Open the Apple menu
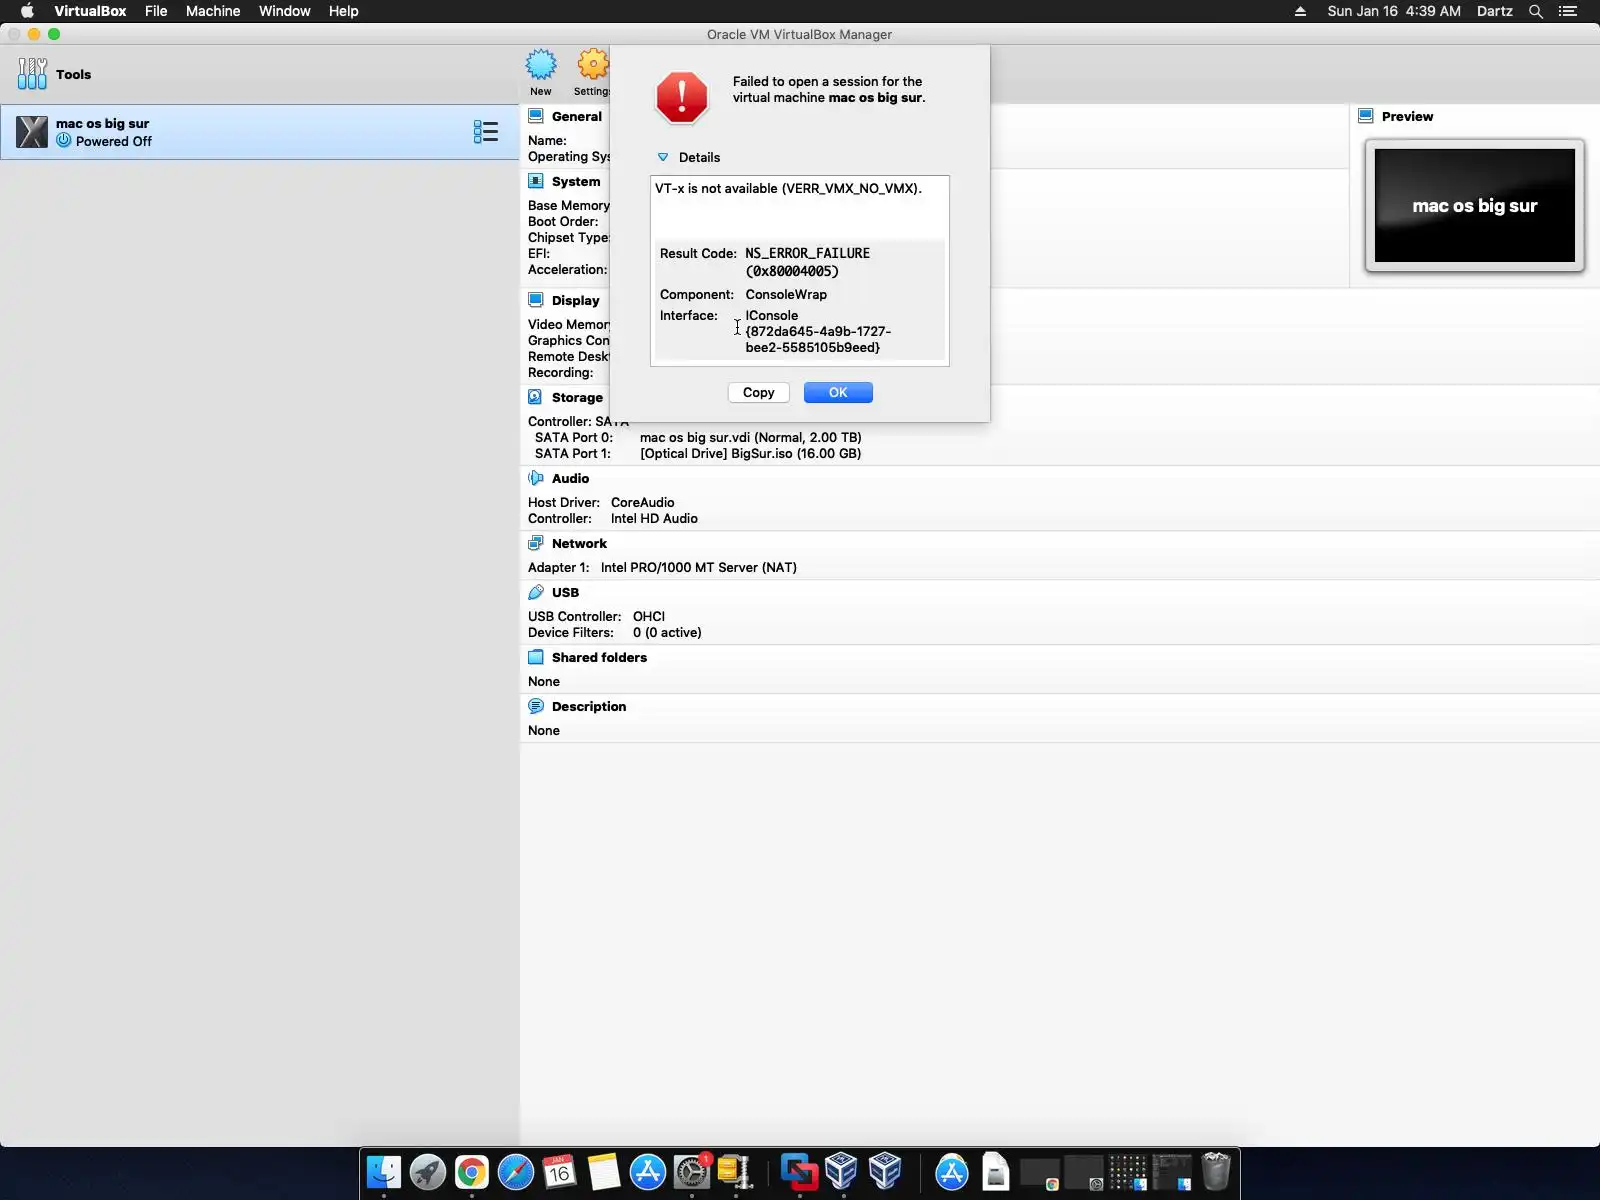The width and height of the screenshot is (1600, 1200). click(28, 11)
